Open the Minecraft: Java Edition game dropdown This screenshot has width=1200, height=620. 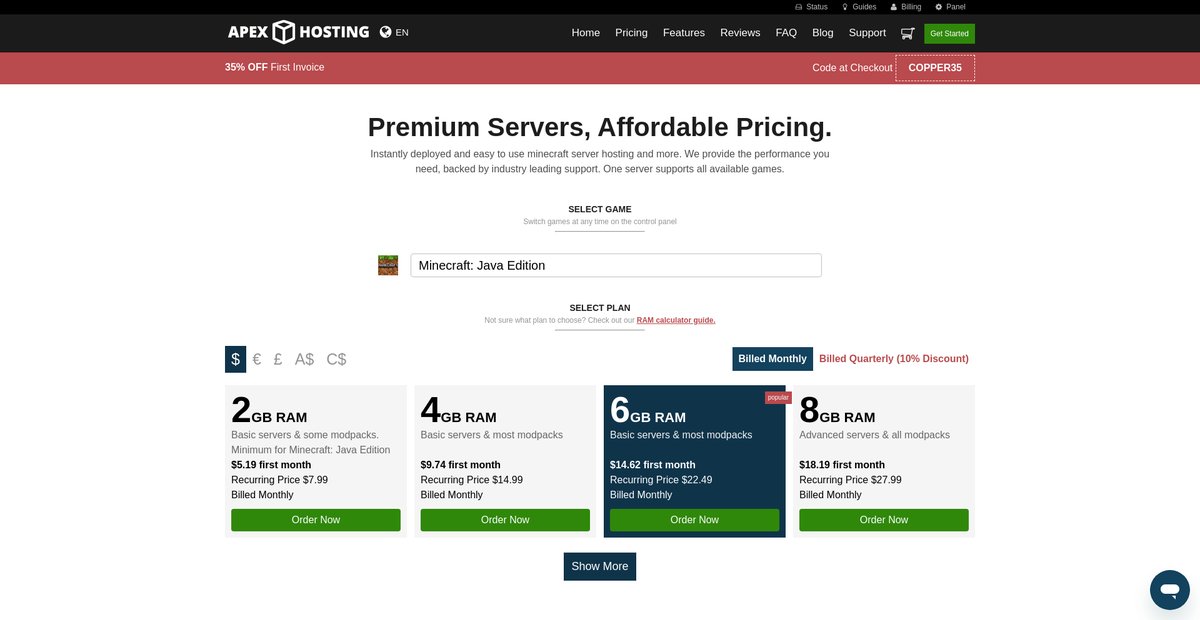(616, 265)
